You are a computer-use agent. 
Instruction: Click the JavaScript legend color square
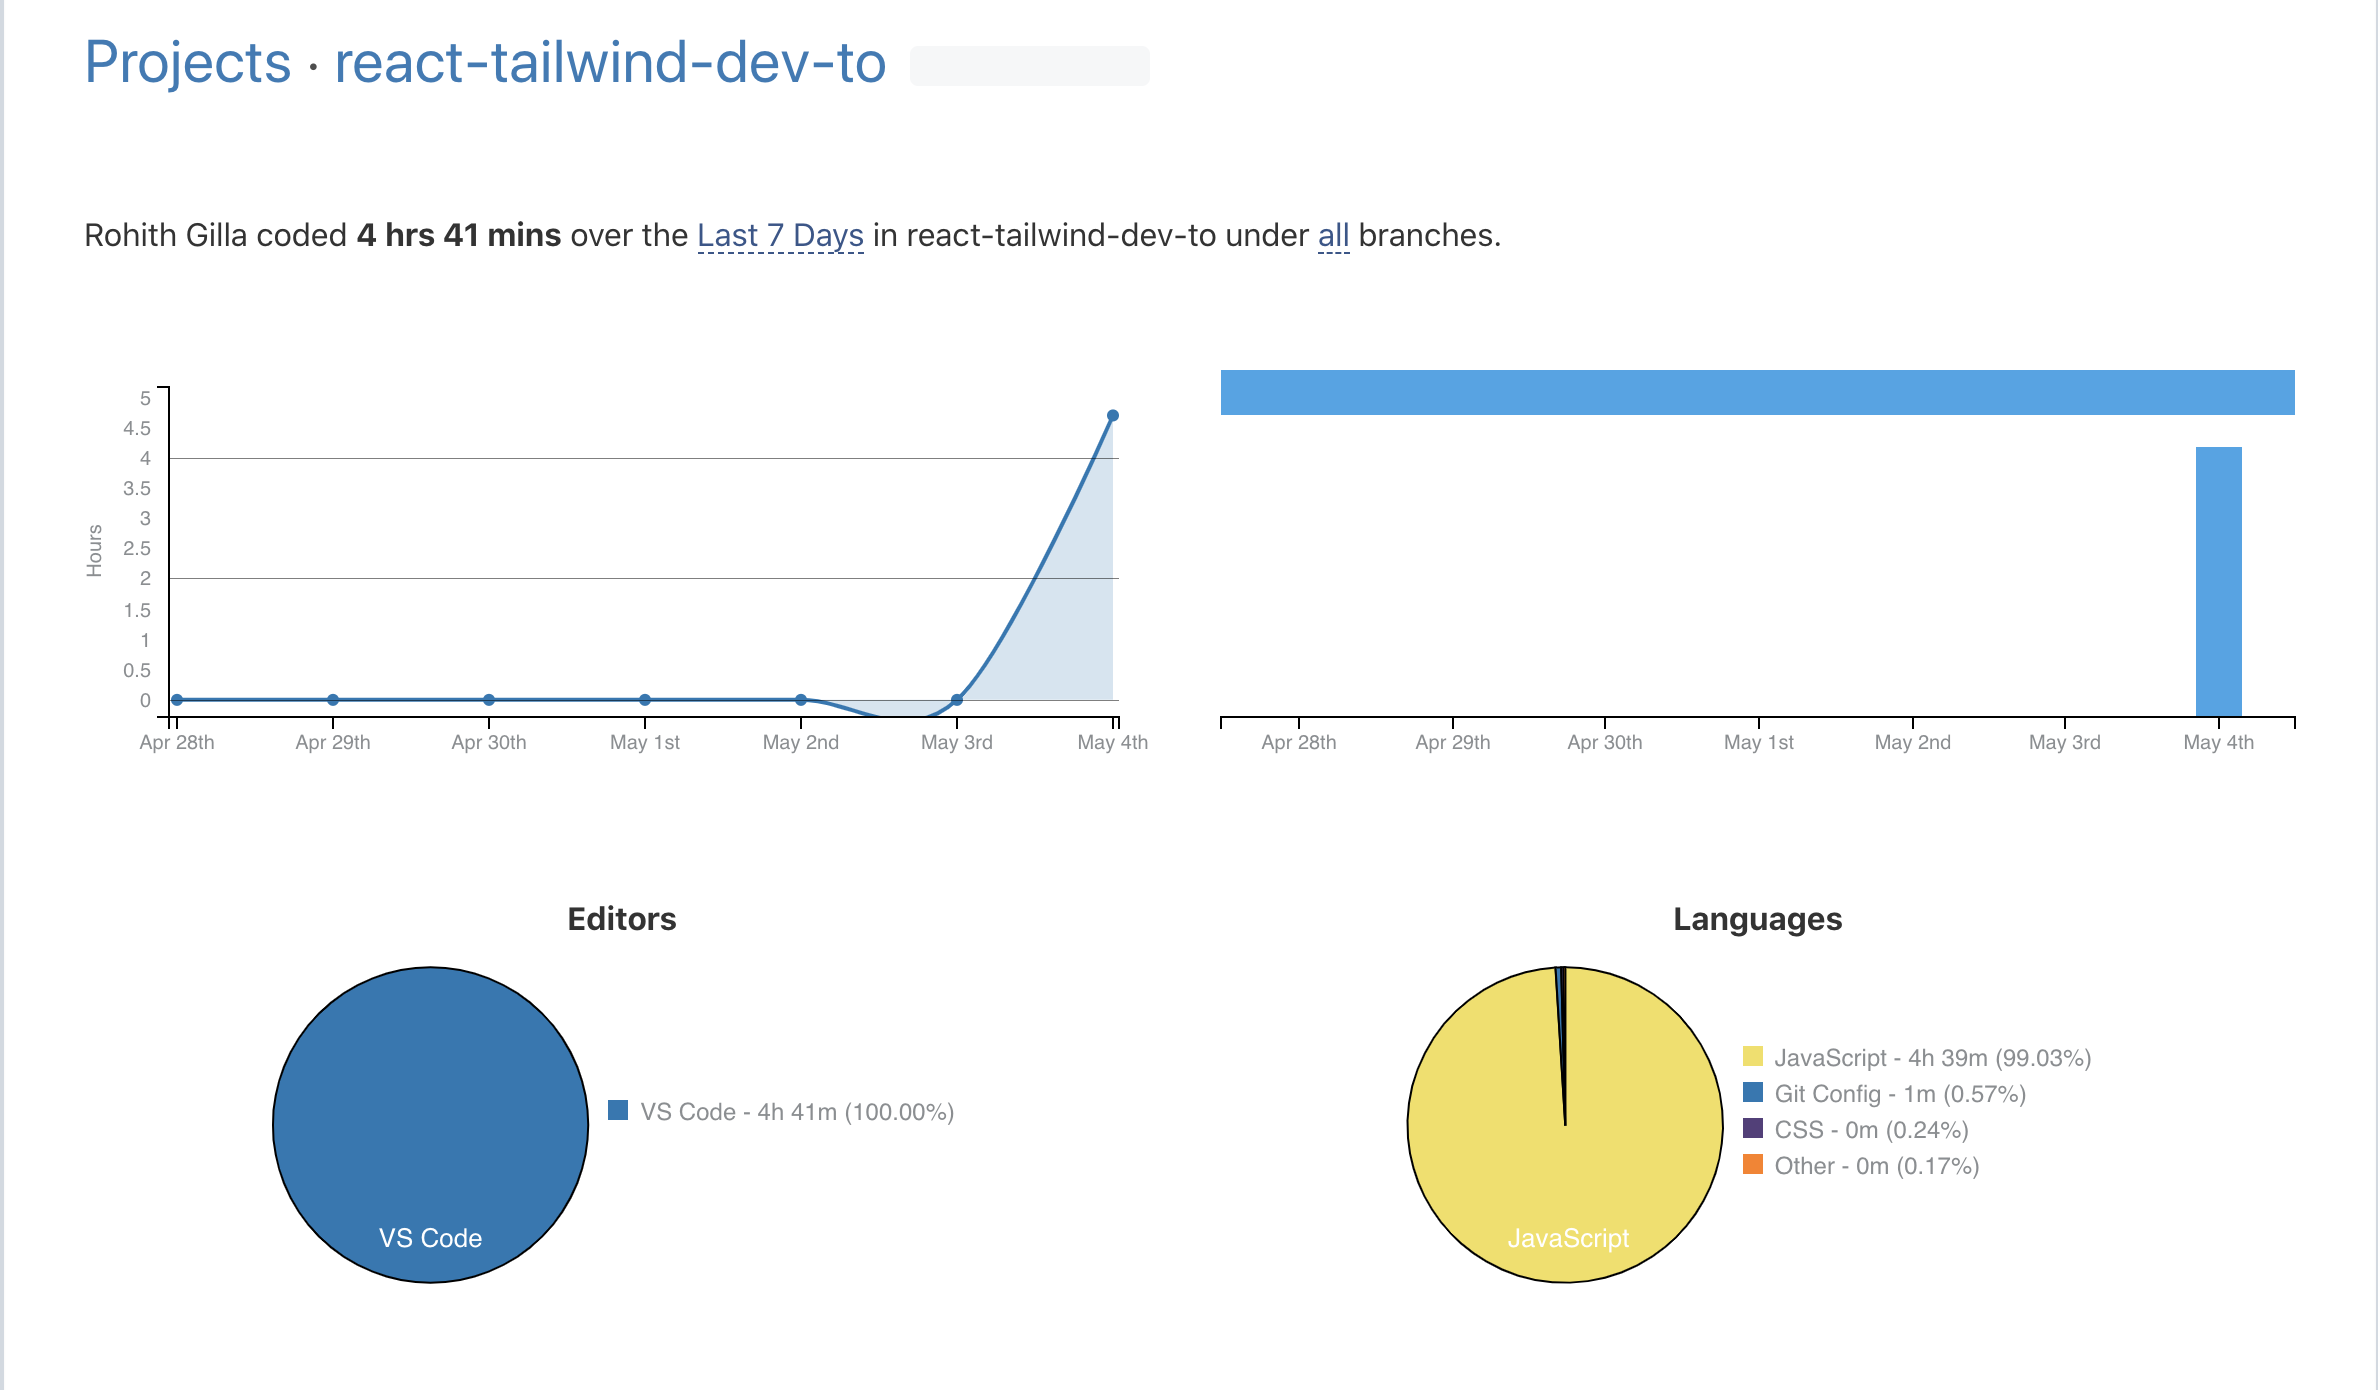(x=1753, y=1056)
